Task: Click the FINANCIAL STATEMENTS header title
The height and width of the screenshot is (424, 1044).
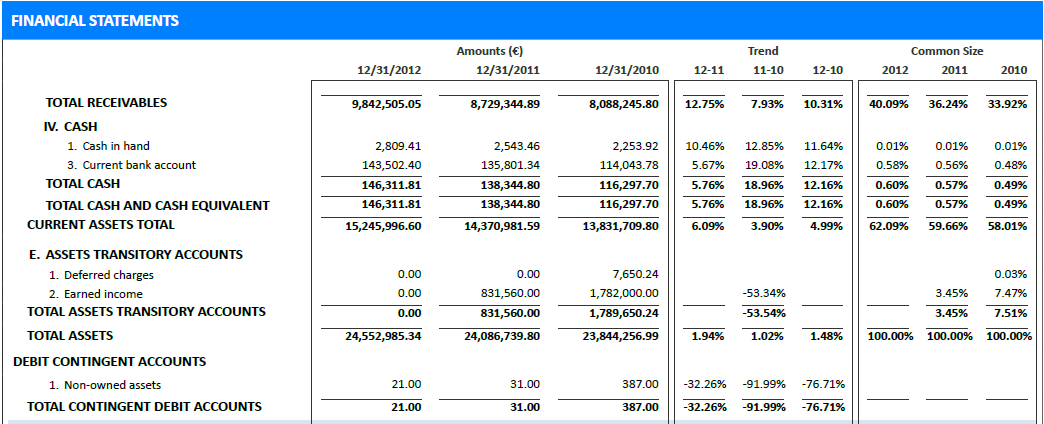Action: click(x=95, y=20)
